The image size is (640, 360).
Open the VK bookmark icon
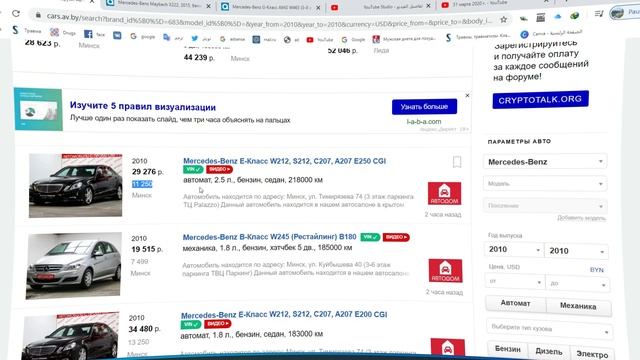point(117,36)
